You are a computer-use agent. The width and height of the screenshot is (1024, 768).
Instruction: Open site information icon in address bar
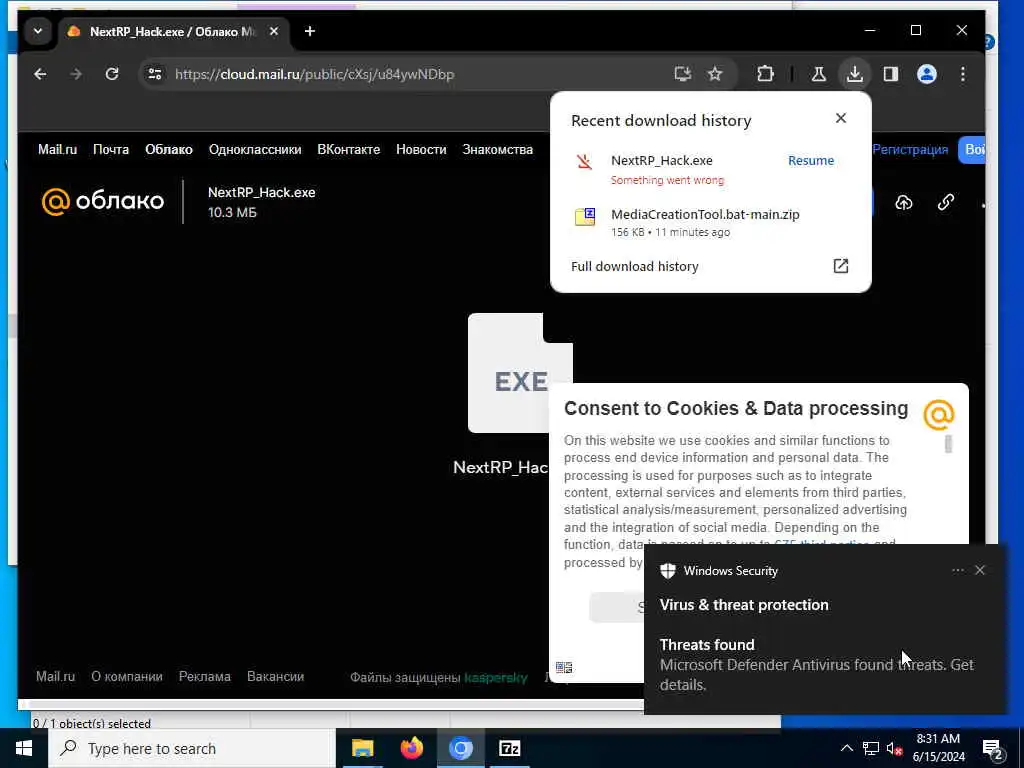[155, 74]
